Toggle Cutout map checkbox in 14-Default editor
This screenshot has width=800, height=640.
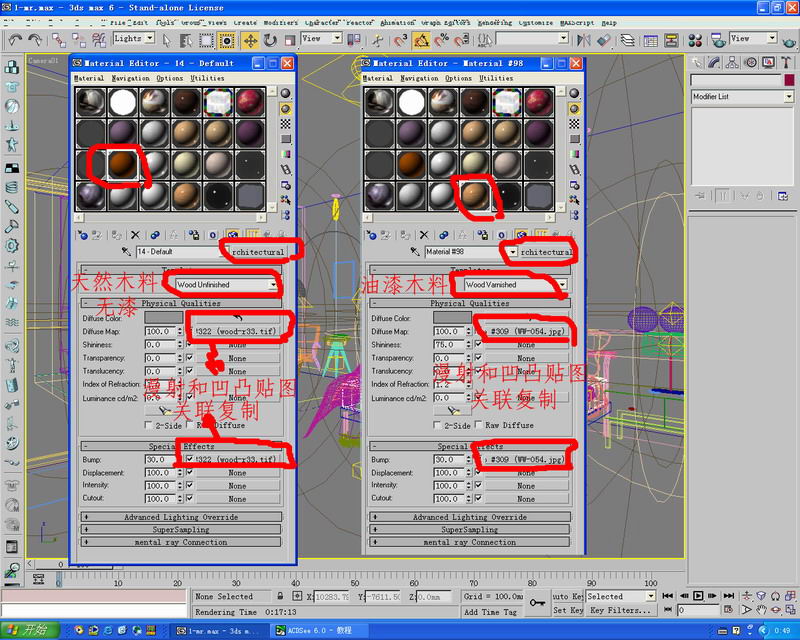click(x=190, y=499)
